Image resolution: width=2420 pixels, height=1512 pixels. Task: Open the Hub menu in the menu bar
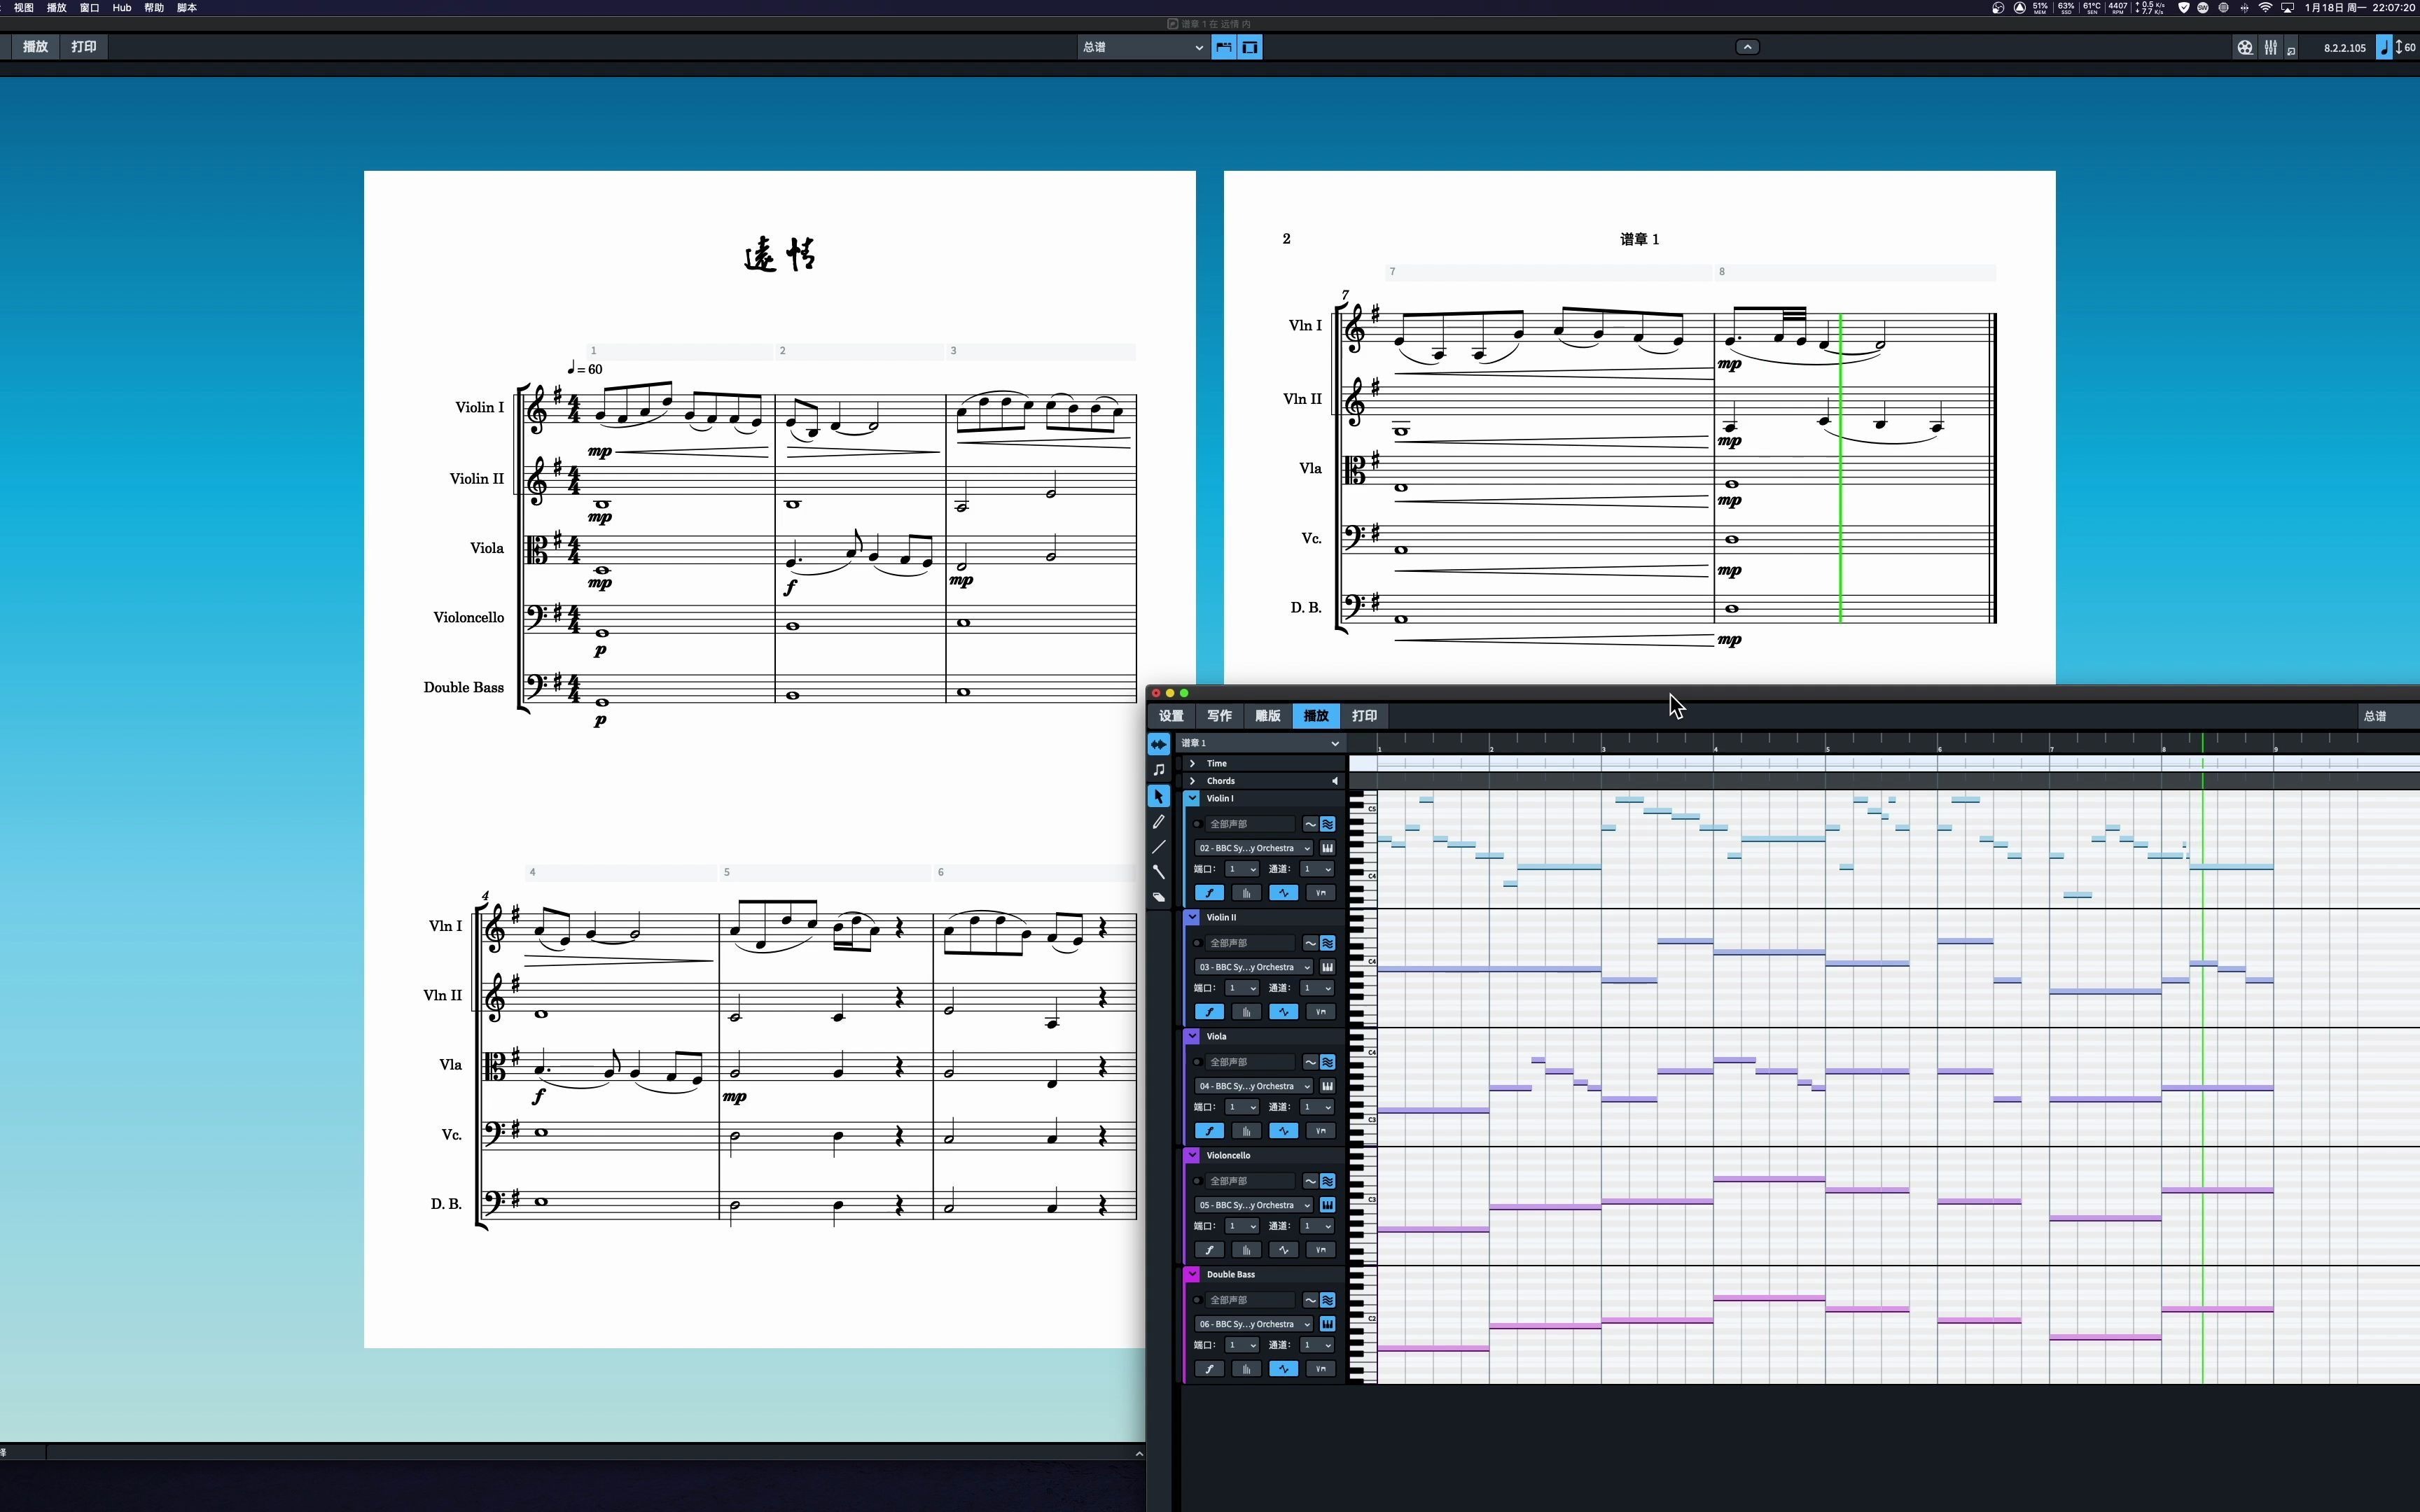click(121, 7)
